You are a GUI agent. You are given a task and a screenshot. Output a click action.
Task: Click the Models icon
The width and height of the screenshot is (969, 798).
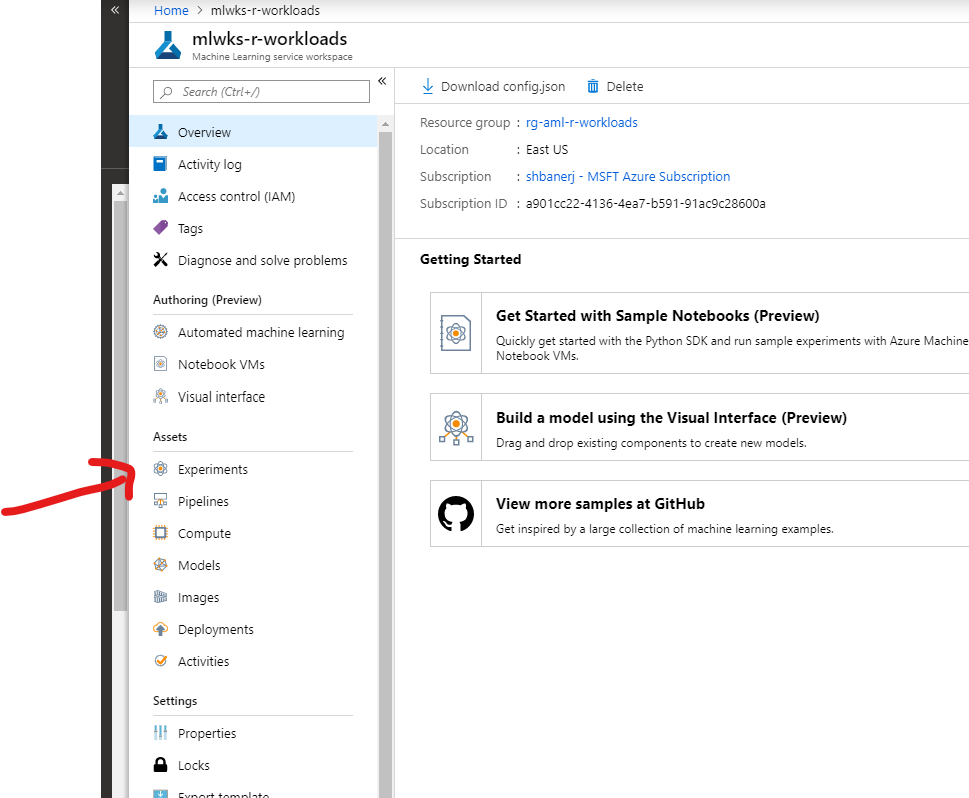tap(161, 565)
